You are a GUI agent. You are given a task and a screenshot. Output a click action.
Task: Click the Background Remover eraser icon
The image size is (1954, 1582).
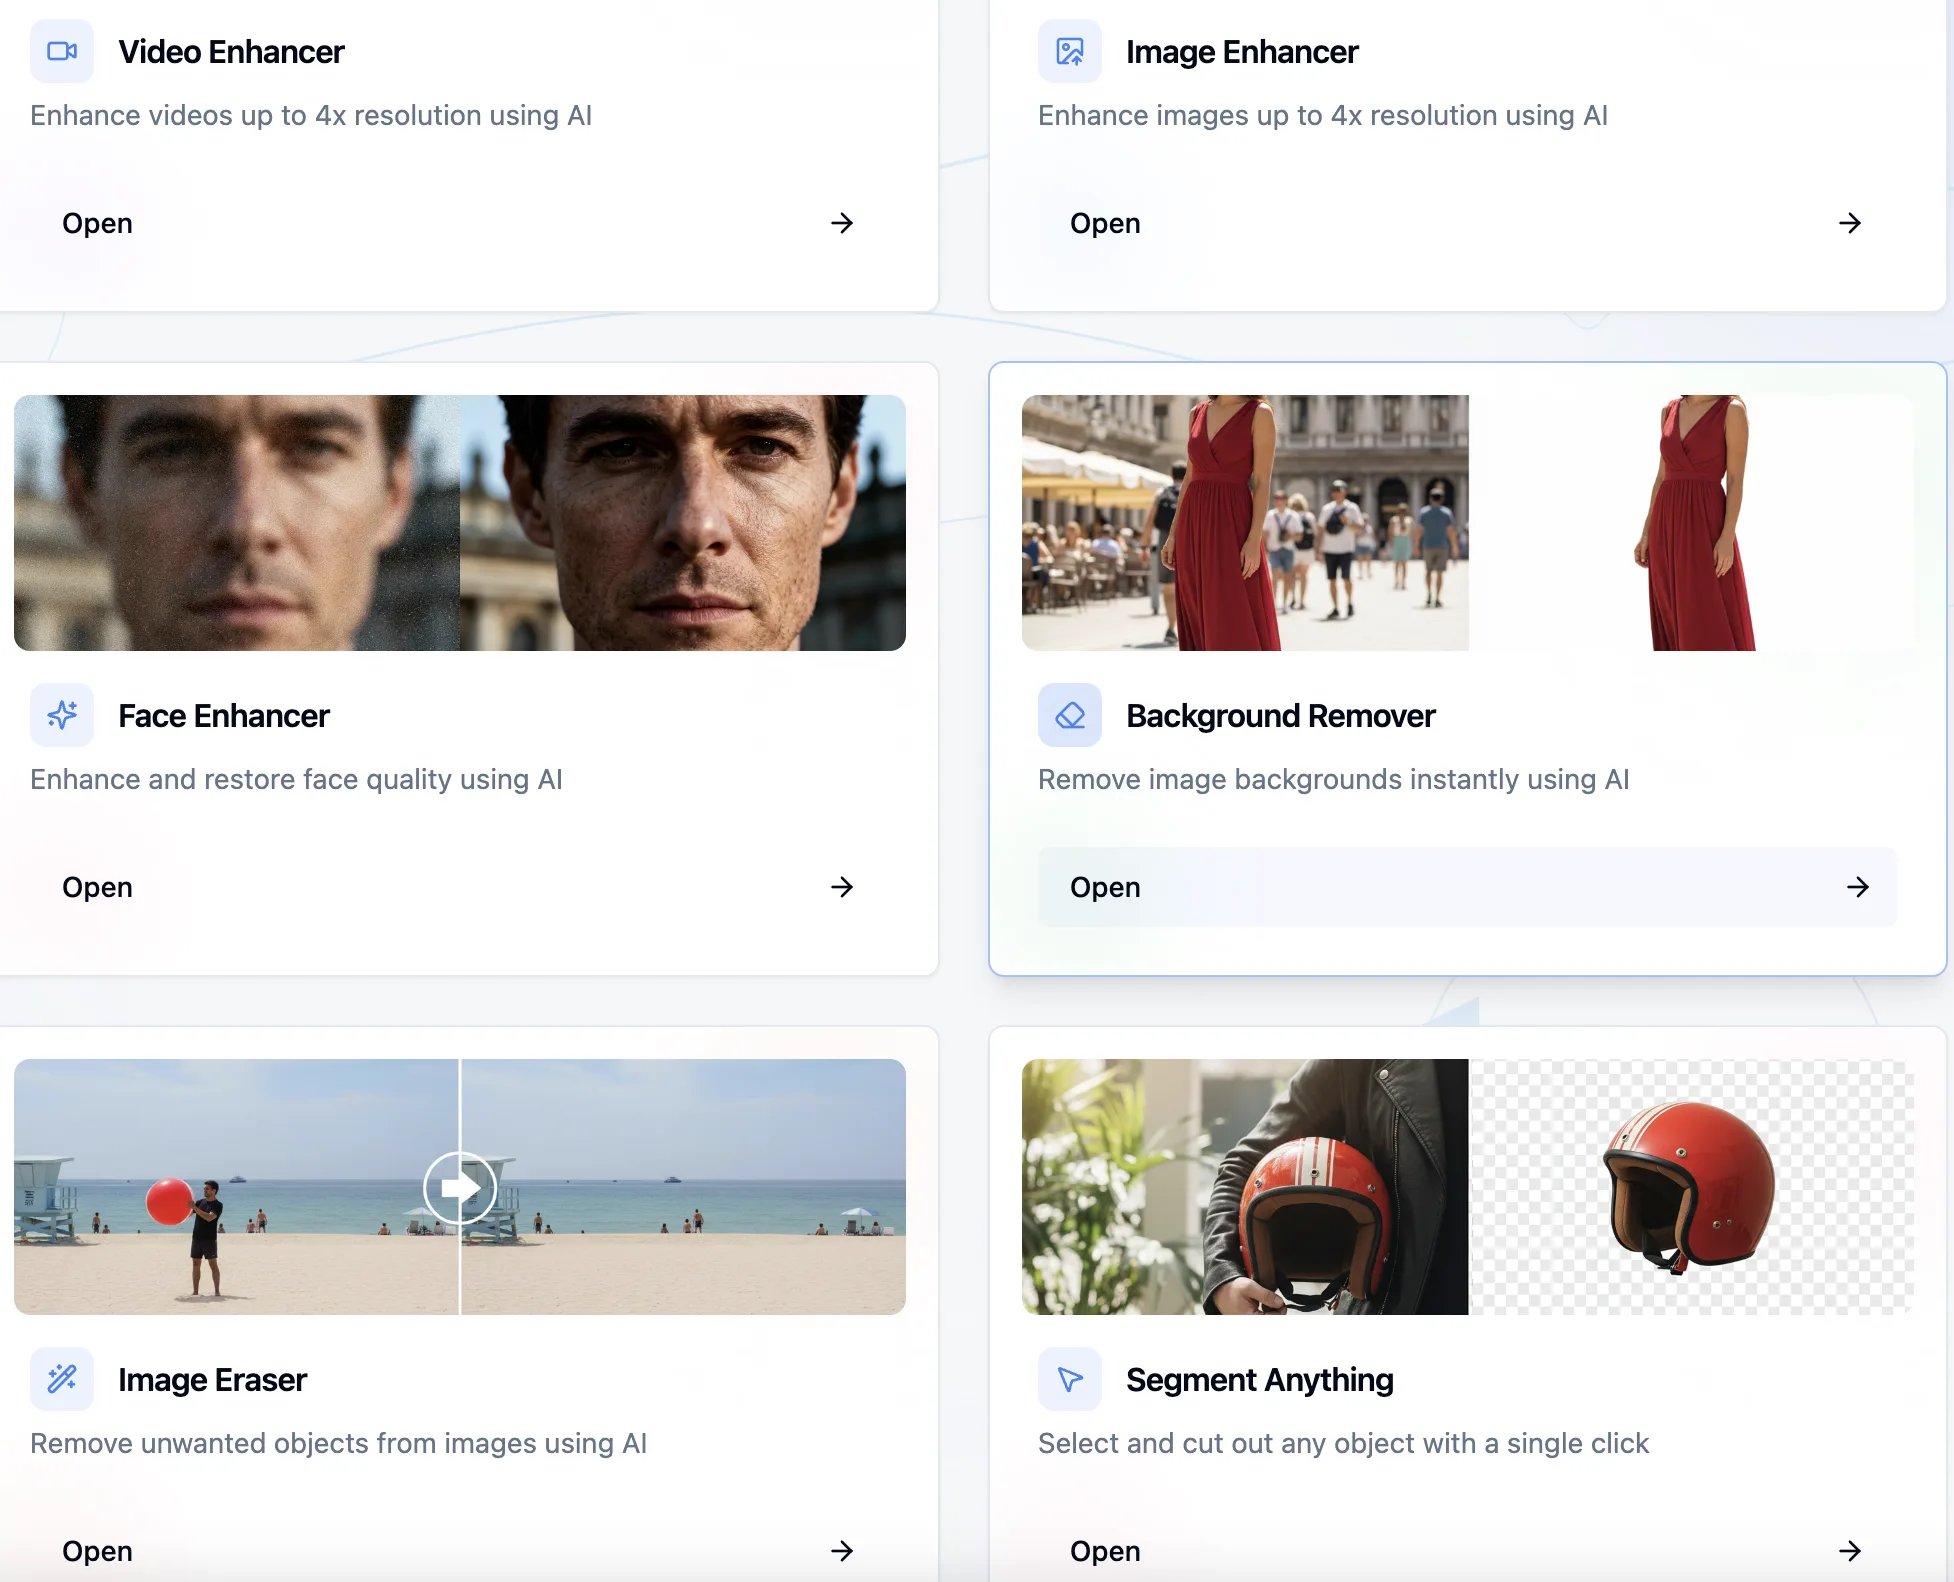(x=1070, y=715)
